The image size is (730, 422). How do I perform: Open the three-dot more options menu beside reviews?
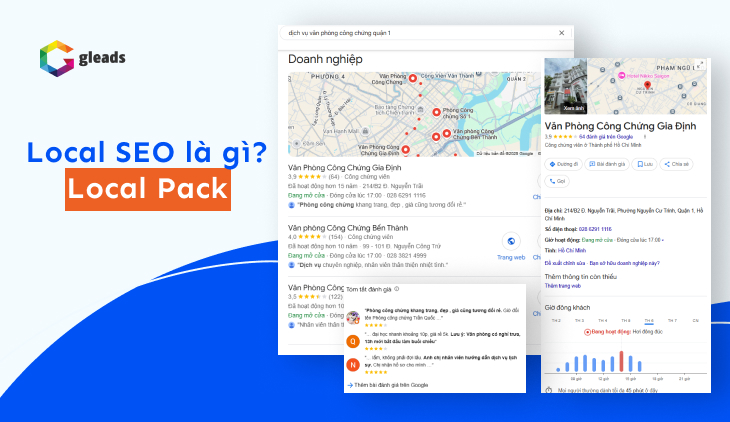pyautogui.click(x=645, y=137)
